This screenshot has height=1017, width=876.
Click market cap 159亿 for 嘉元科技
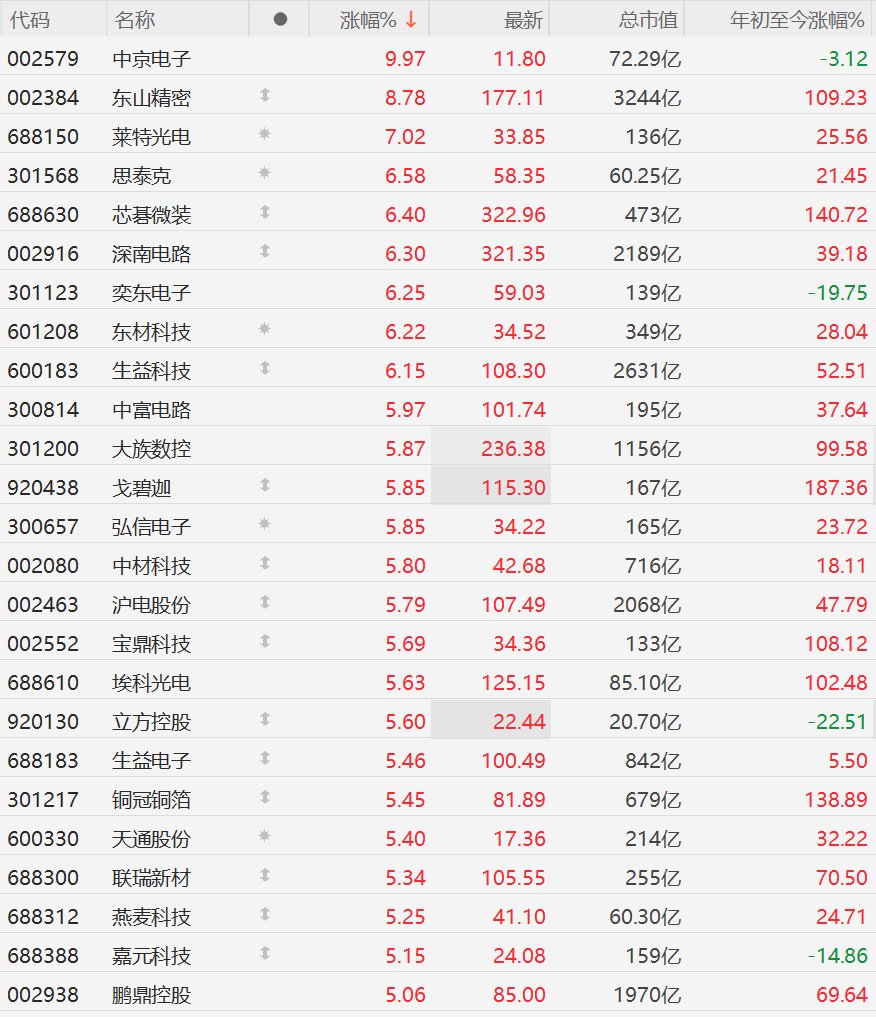click(x=653, y=956)
